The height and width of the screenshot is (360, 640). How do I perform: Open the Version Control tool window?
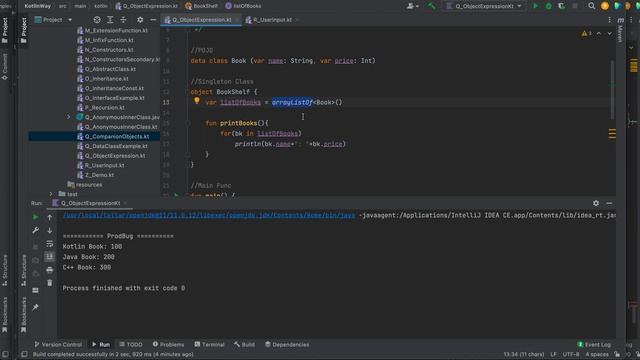tap(58, 344)
